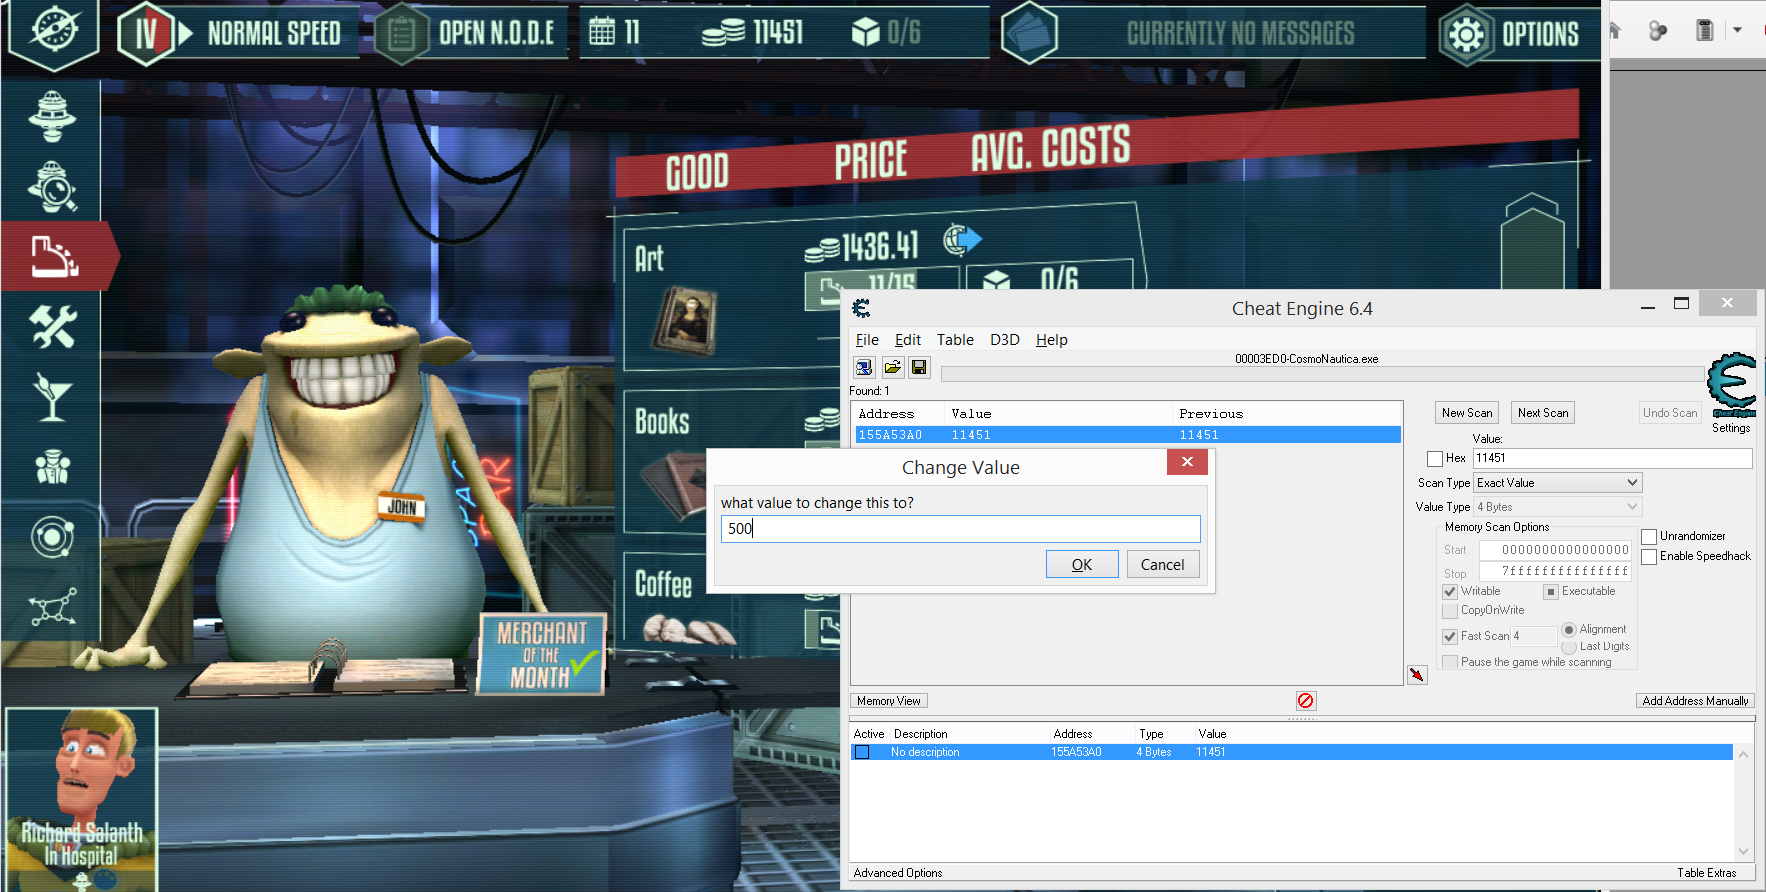1766x892 pixels.
Task: Click the Cheat Engine open process icon
Action: [864, 368]
